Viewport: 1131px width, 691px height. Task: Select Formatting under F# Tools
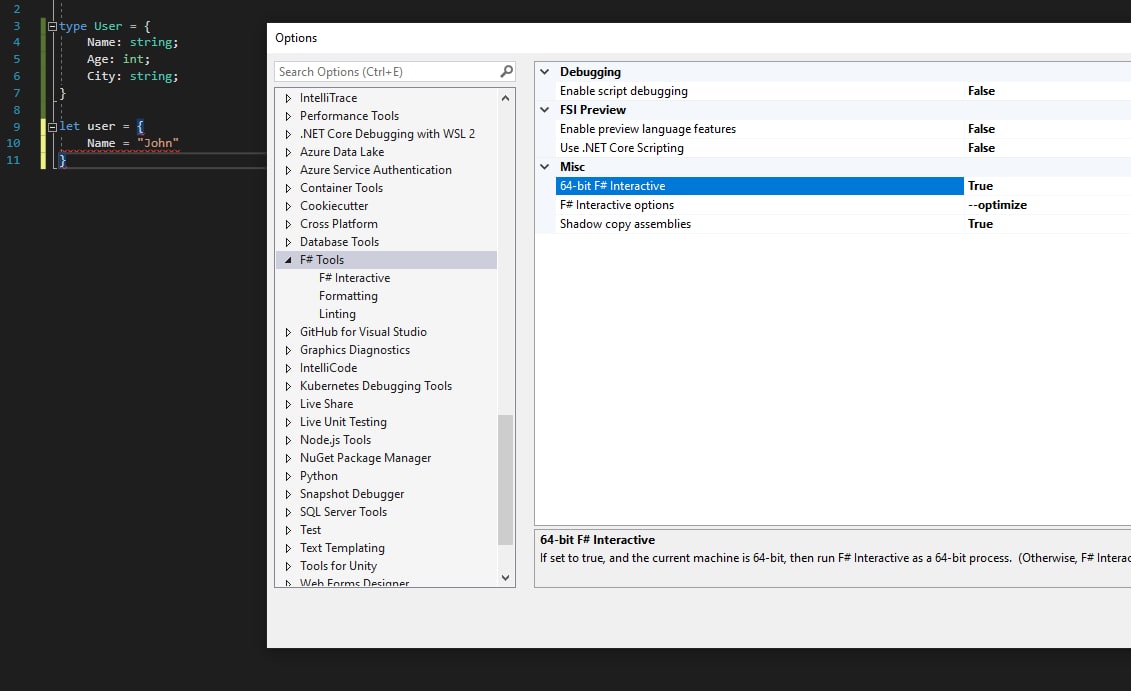coord(348,296)
